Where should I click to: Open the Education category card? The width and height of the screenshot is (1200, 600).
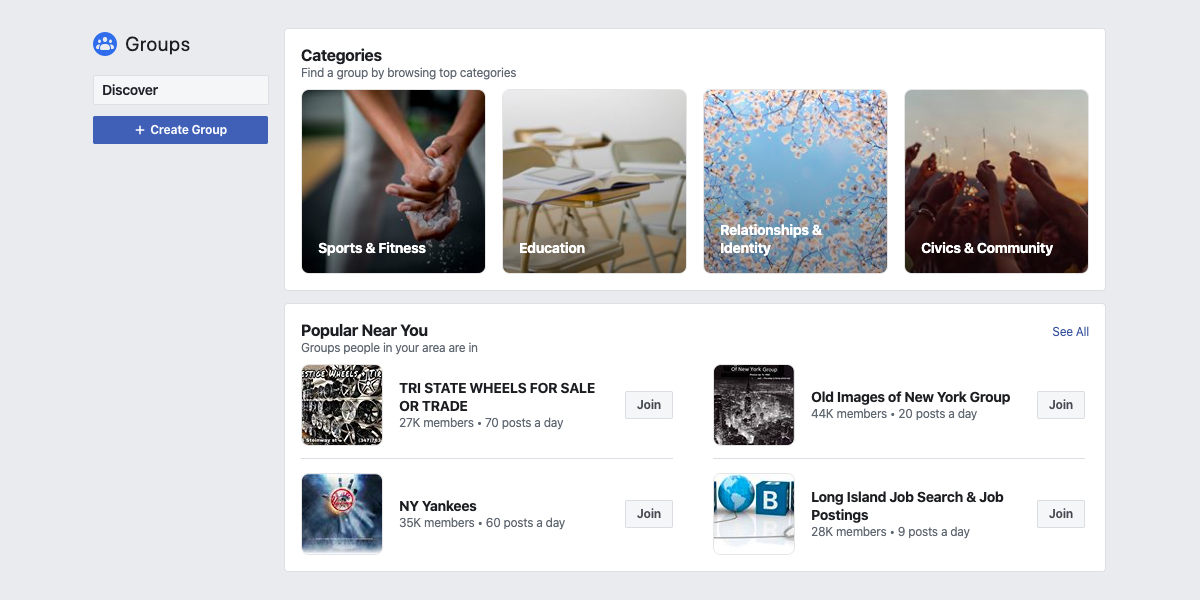[594, 181]
